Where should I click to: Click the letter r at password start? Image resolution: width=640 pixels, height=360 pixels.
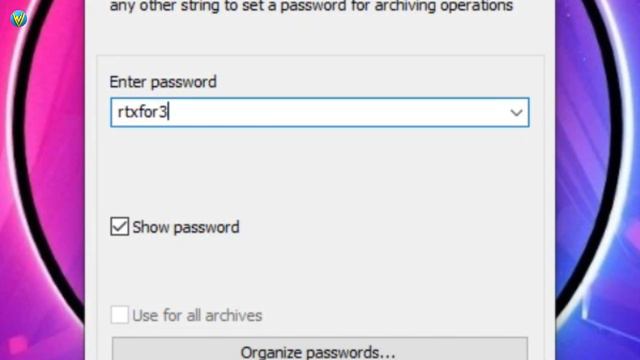120,113
